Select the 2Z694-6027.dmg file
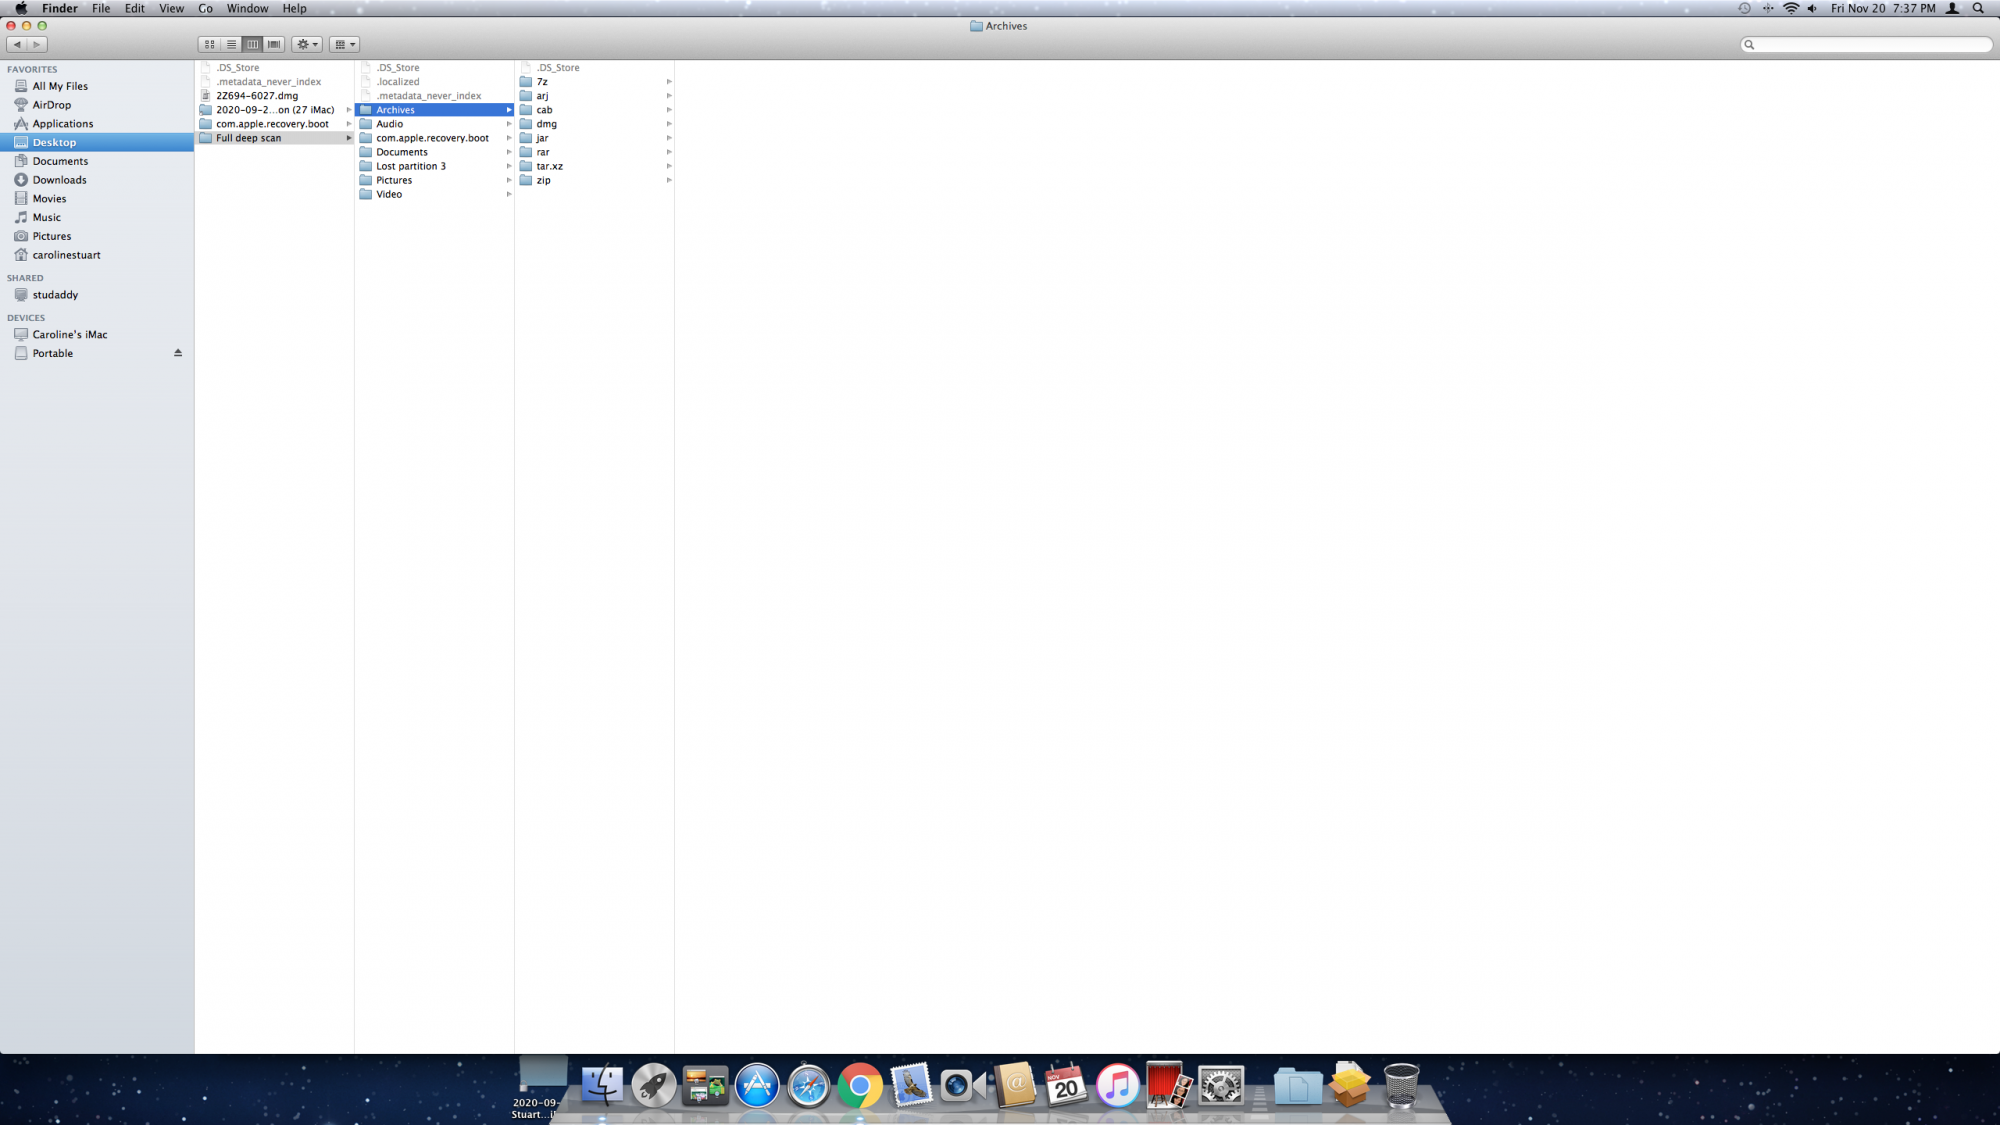 [x=257, y=96]
